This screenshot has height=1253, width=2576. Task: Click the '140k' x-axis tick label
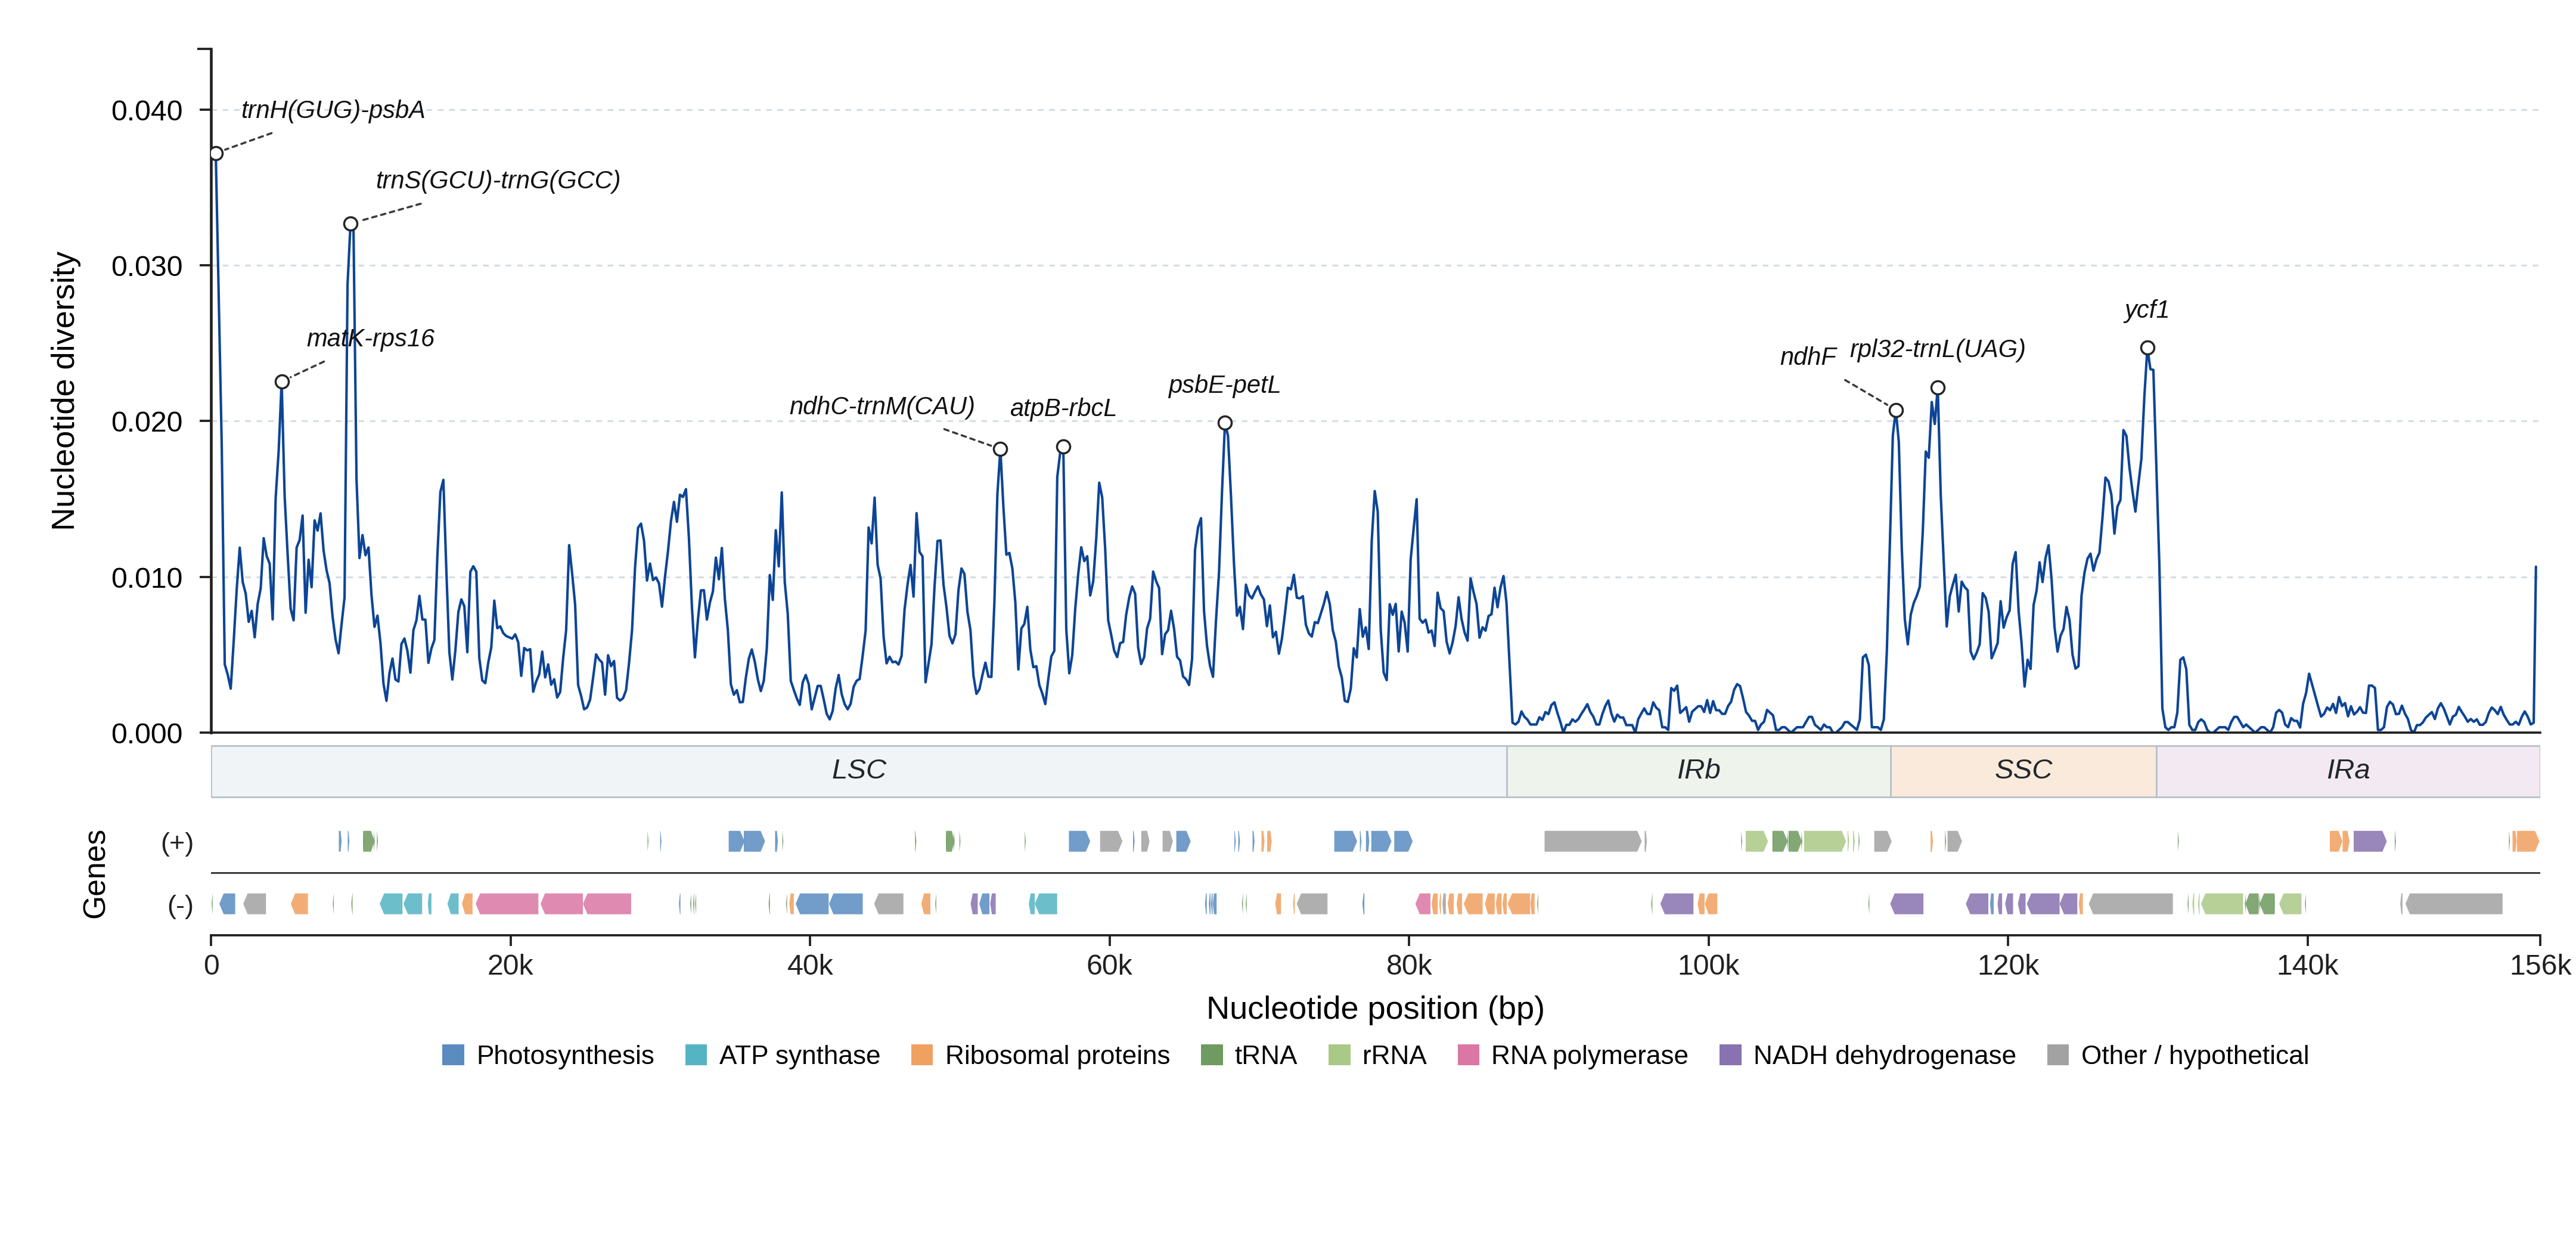[2308, 966]
